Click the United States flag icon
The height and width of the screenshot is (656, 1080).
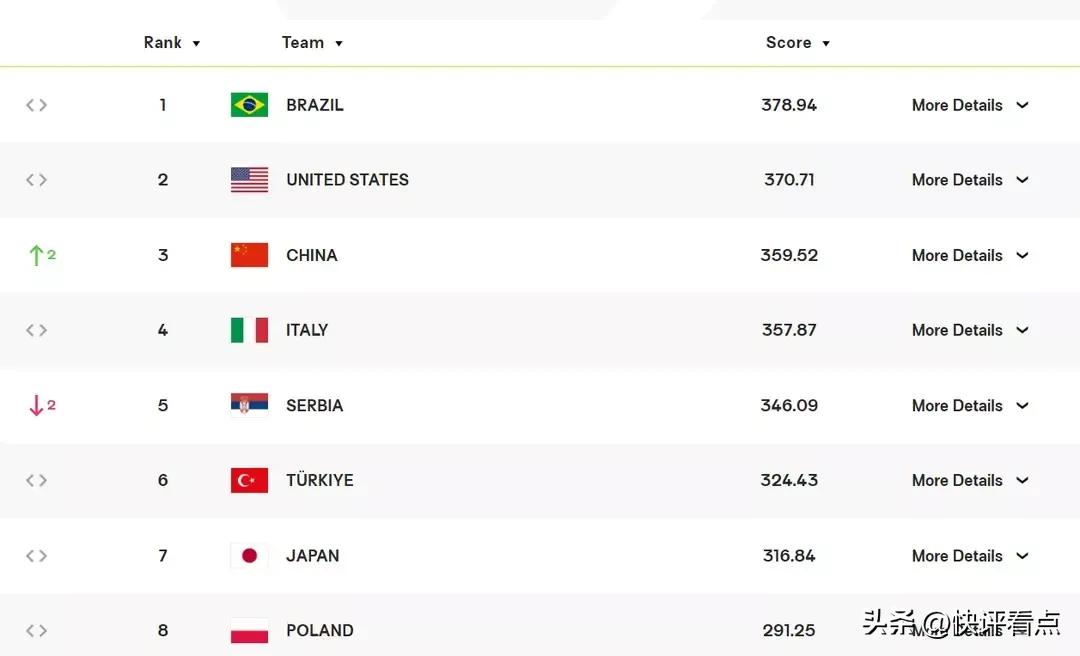249,180
